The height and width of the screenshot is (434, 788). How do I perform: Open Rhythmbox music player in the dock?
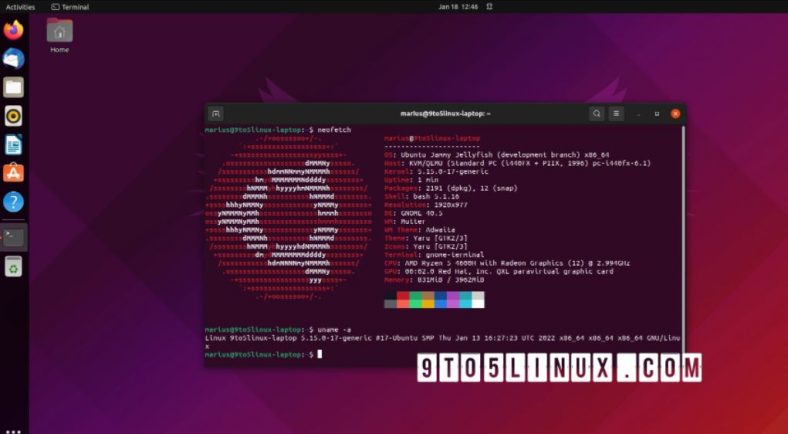14,116
